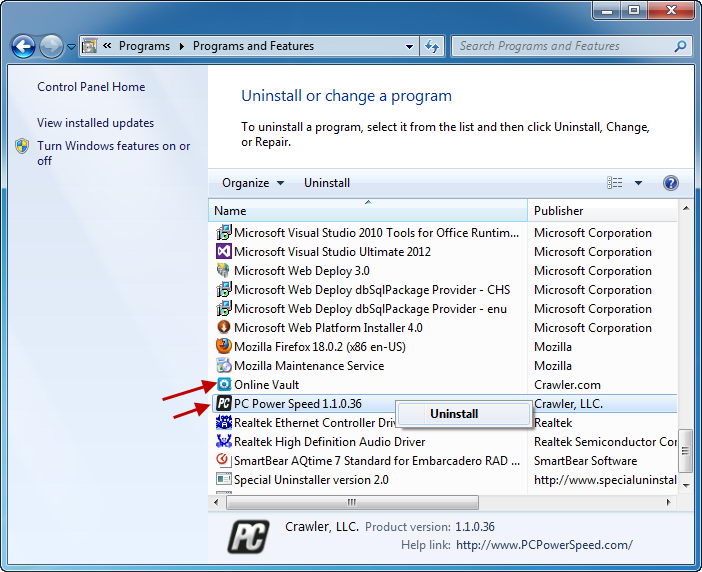This screenshot has width=702, height=572.
Task: Select Microsoft Web Deploy 3.0 entry
Action: pyautogui.click(x=302, y=271)
